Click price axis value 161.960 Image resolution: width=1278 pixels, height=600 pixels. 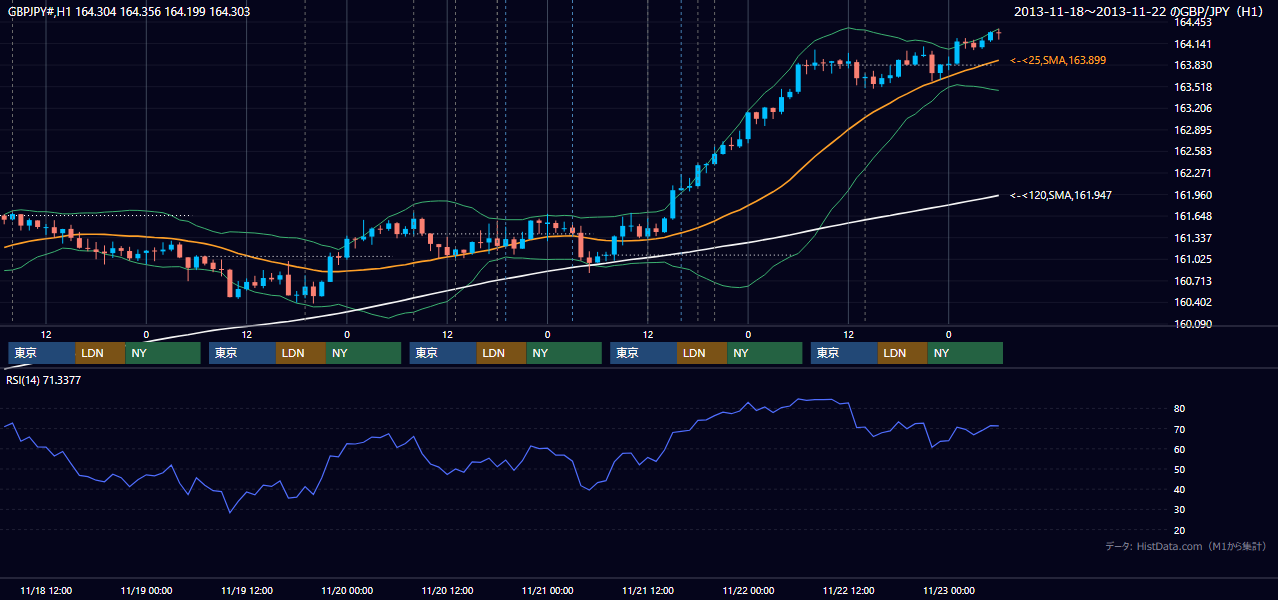pyautogui.click(x=1193, y=195)
